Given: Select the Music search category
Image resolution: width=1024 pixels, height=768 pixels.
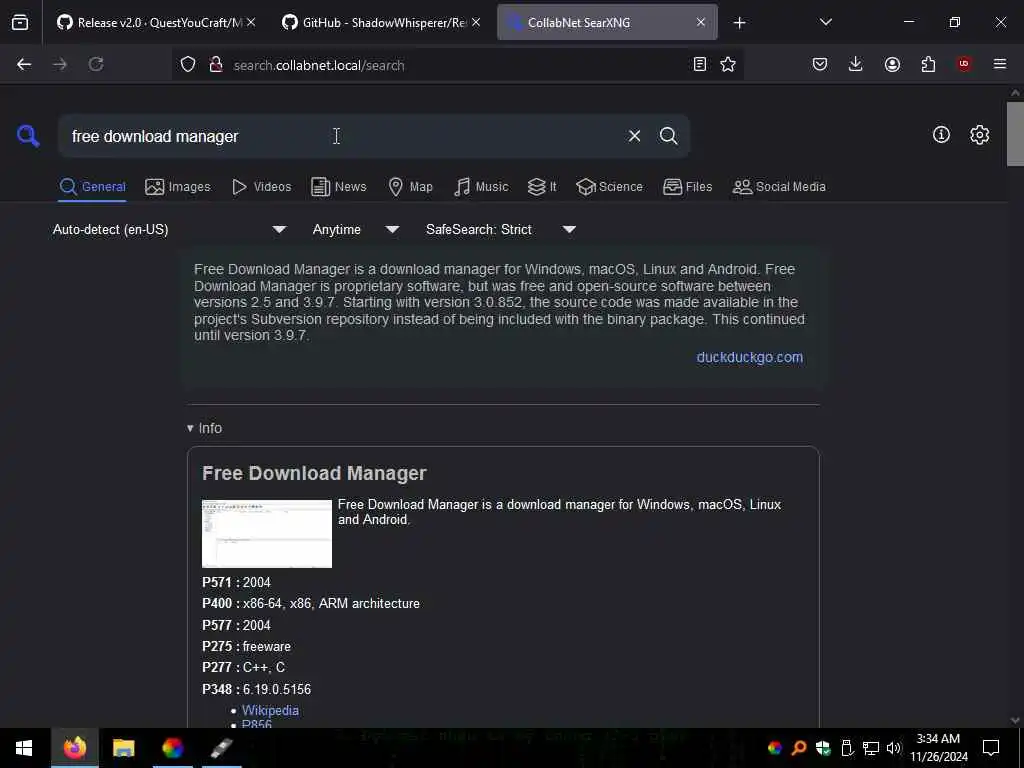Looking at the screenshot, I should 481,187.
